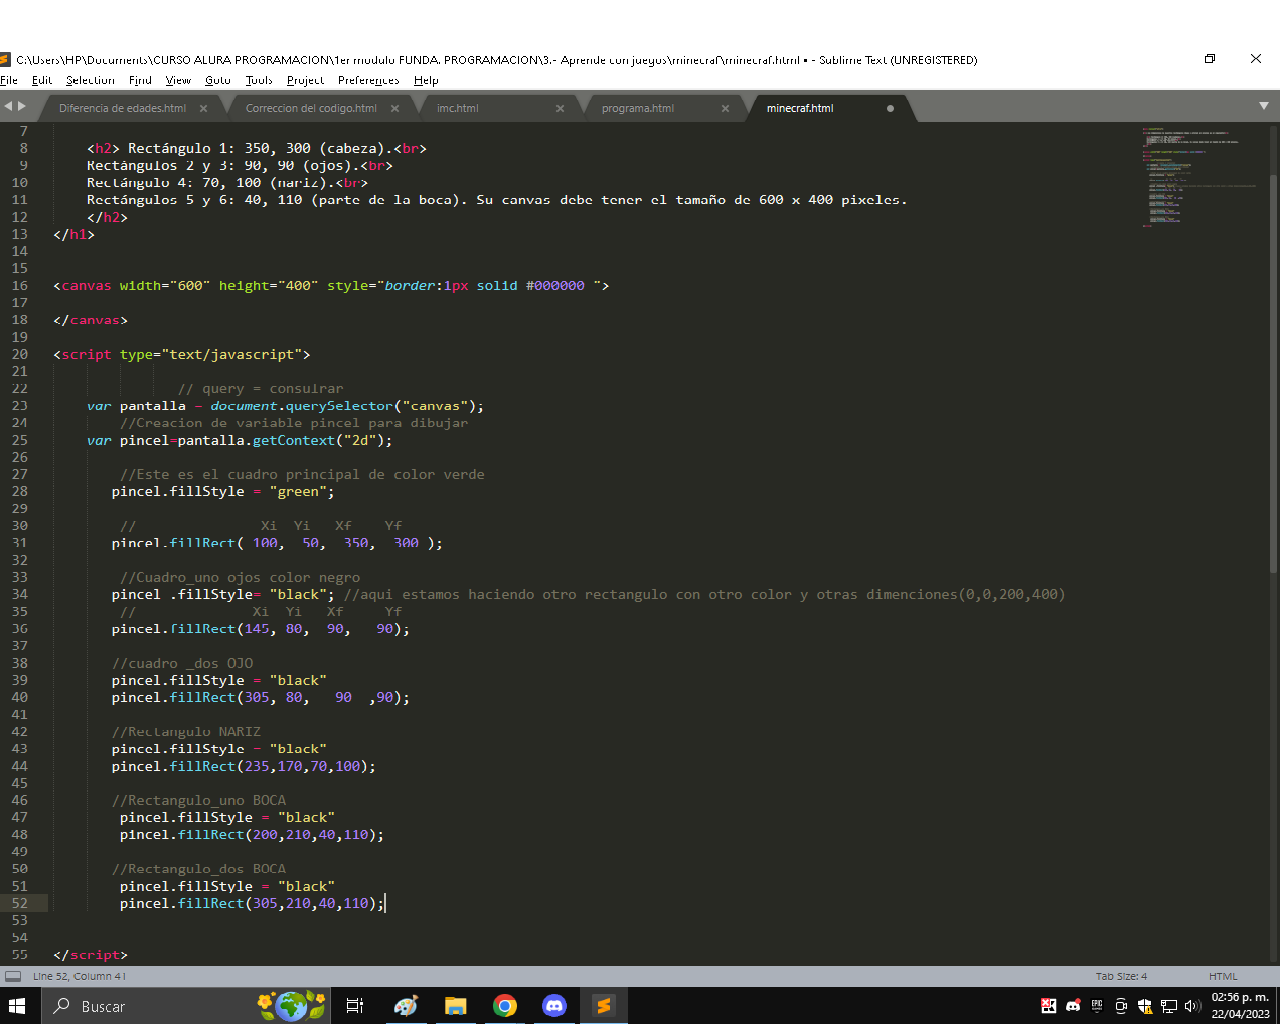The height and width of the screenshot is (1024, 1280).
Task: Click the Buscar taskbar search box
Action: point(148,1006)
